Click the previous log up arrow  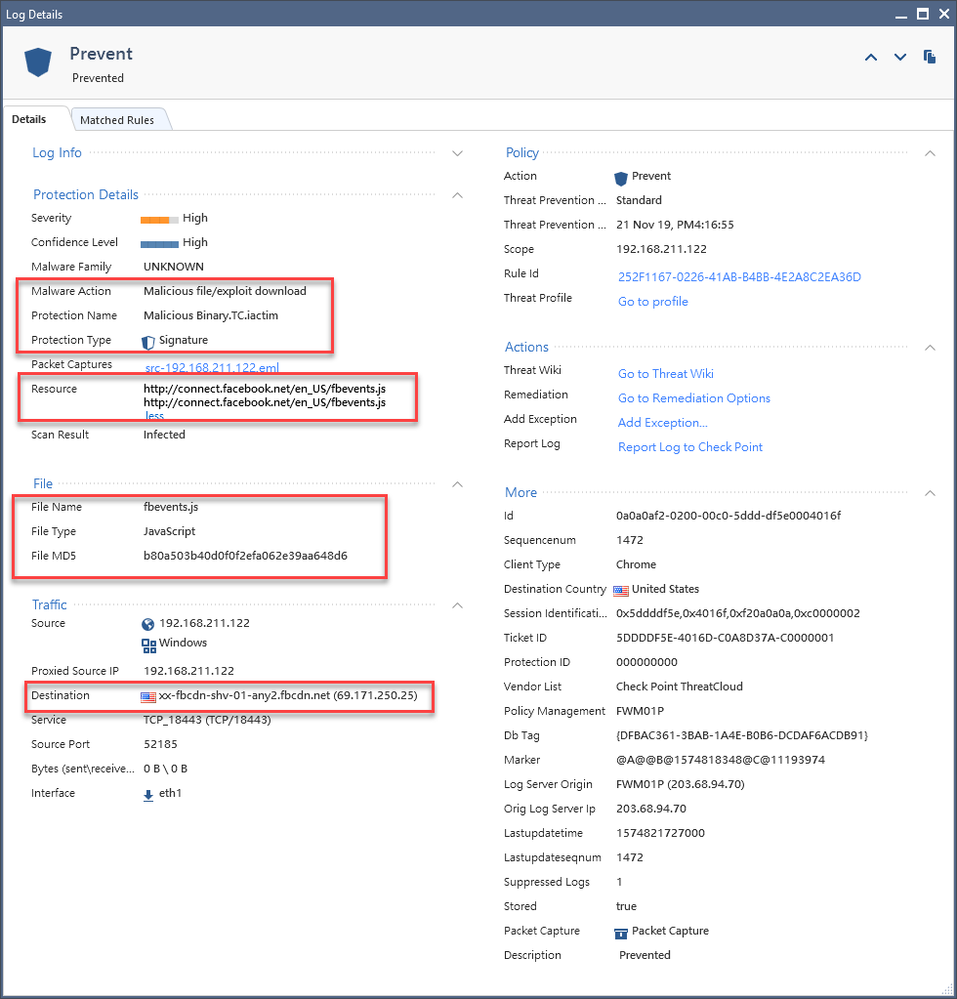[870, 58]
